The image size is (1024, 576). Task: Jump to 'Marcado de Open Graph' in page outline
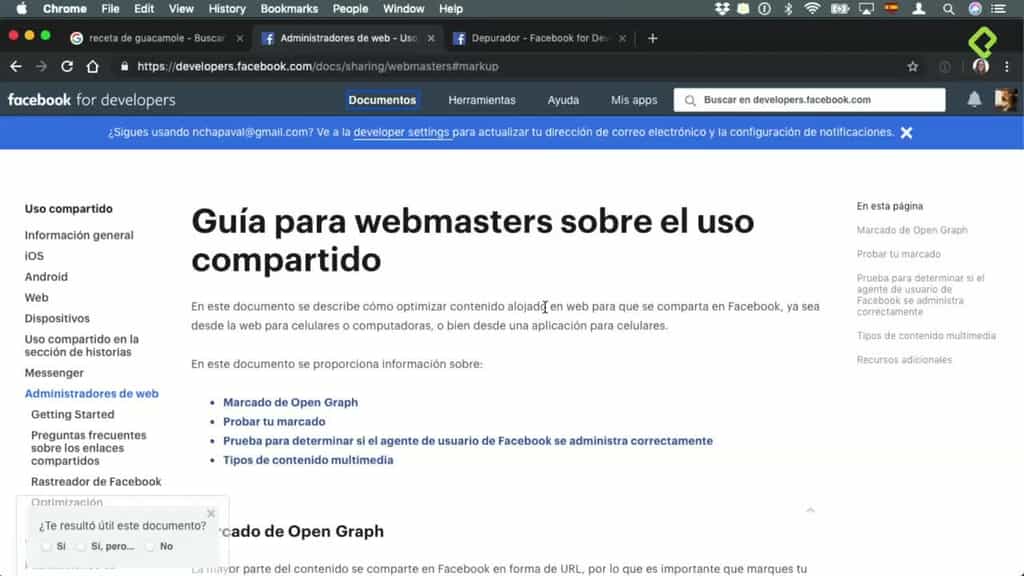(912, 230)
